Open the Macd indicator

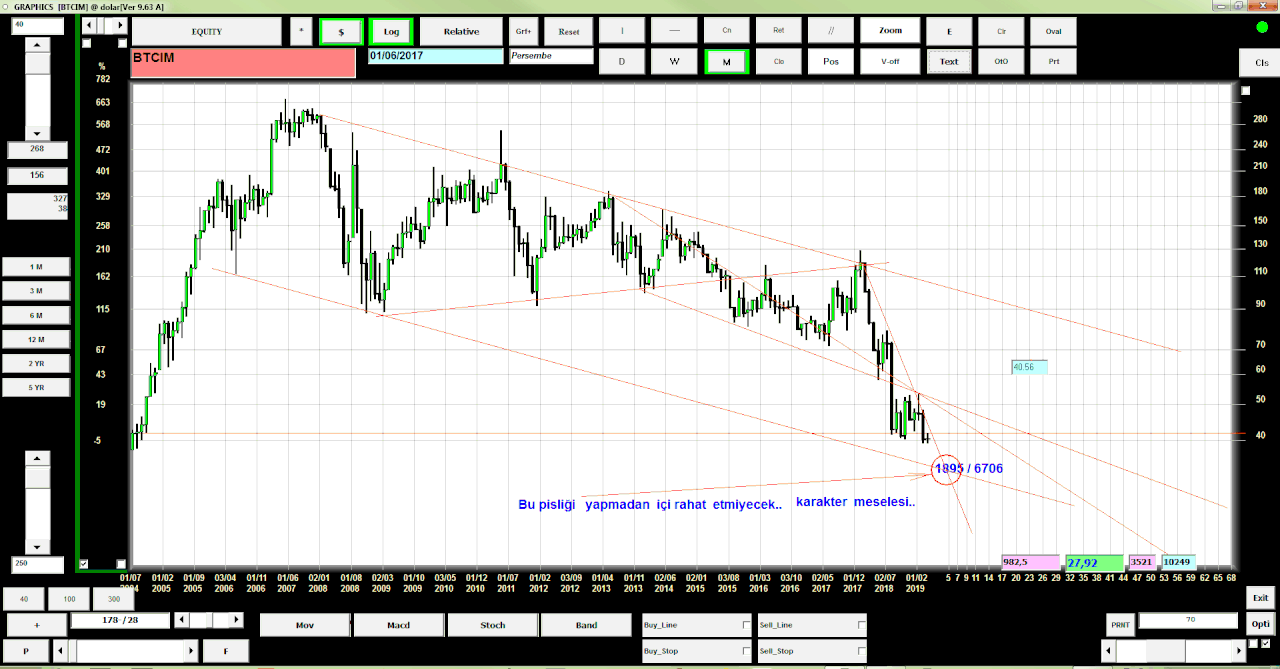point(399,625)
